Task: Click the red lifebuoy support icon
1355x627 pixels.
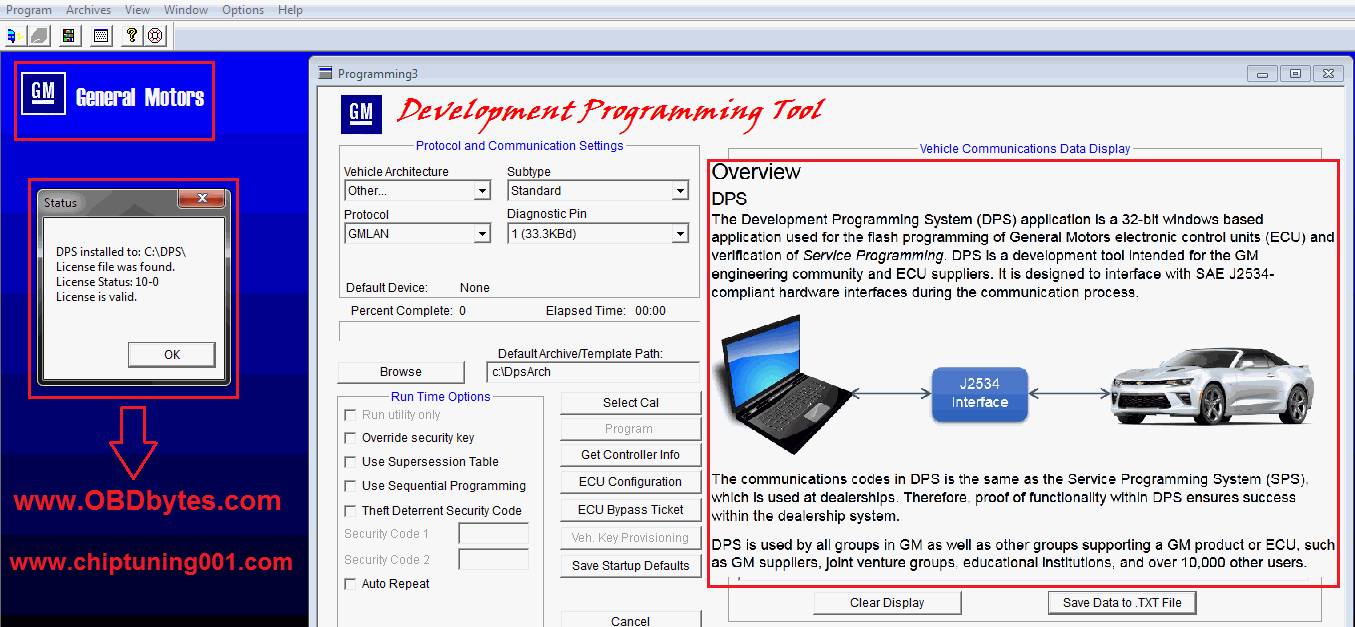Action: (x=155, y=36)
